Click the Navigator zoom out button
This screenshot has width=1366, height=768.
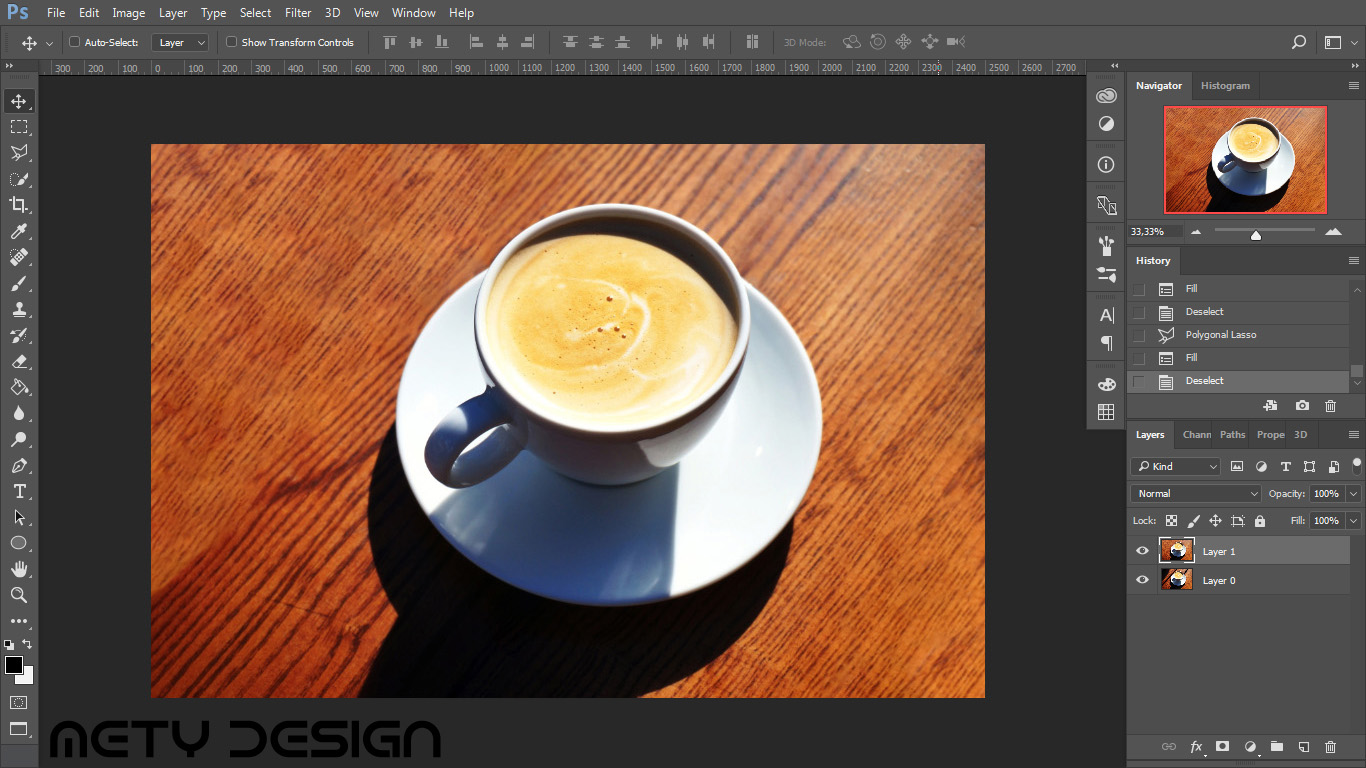pyautogui.click(x=1196, y=232)
